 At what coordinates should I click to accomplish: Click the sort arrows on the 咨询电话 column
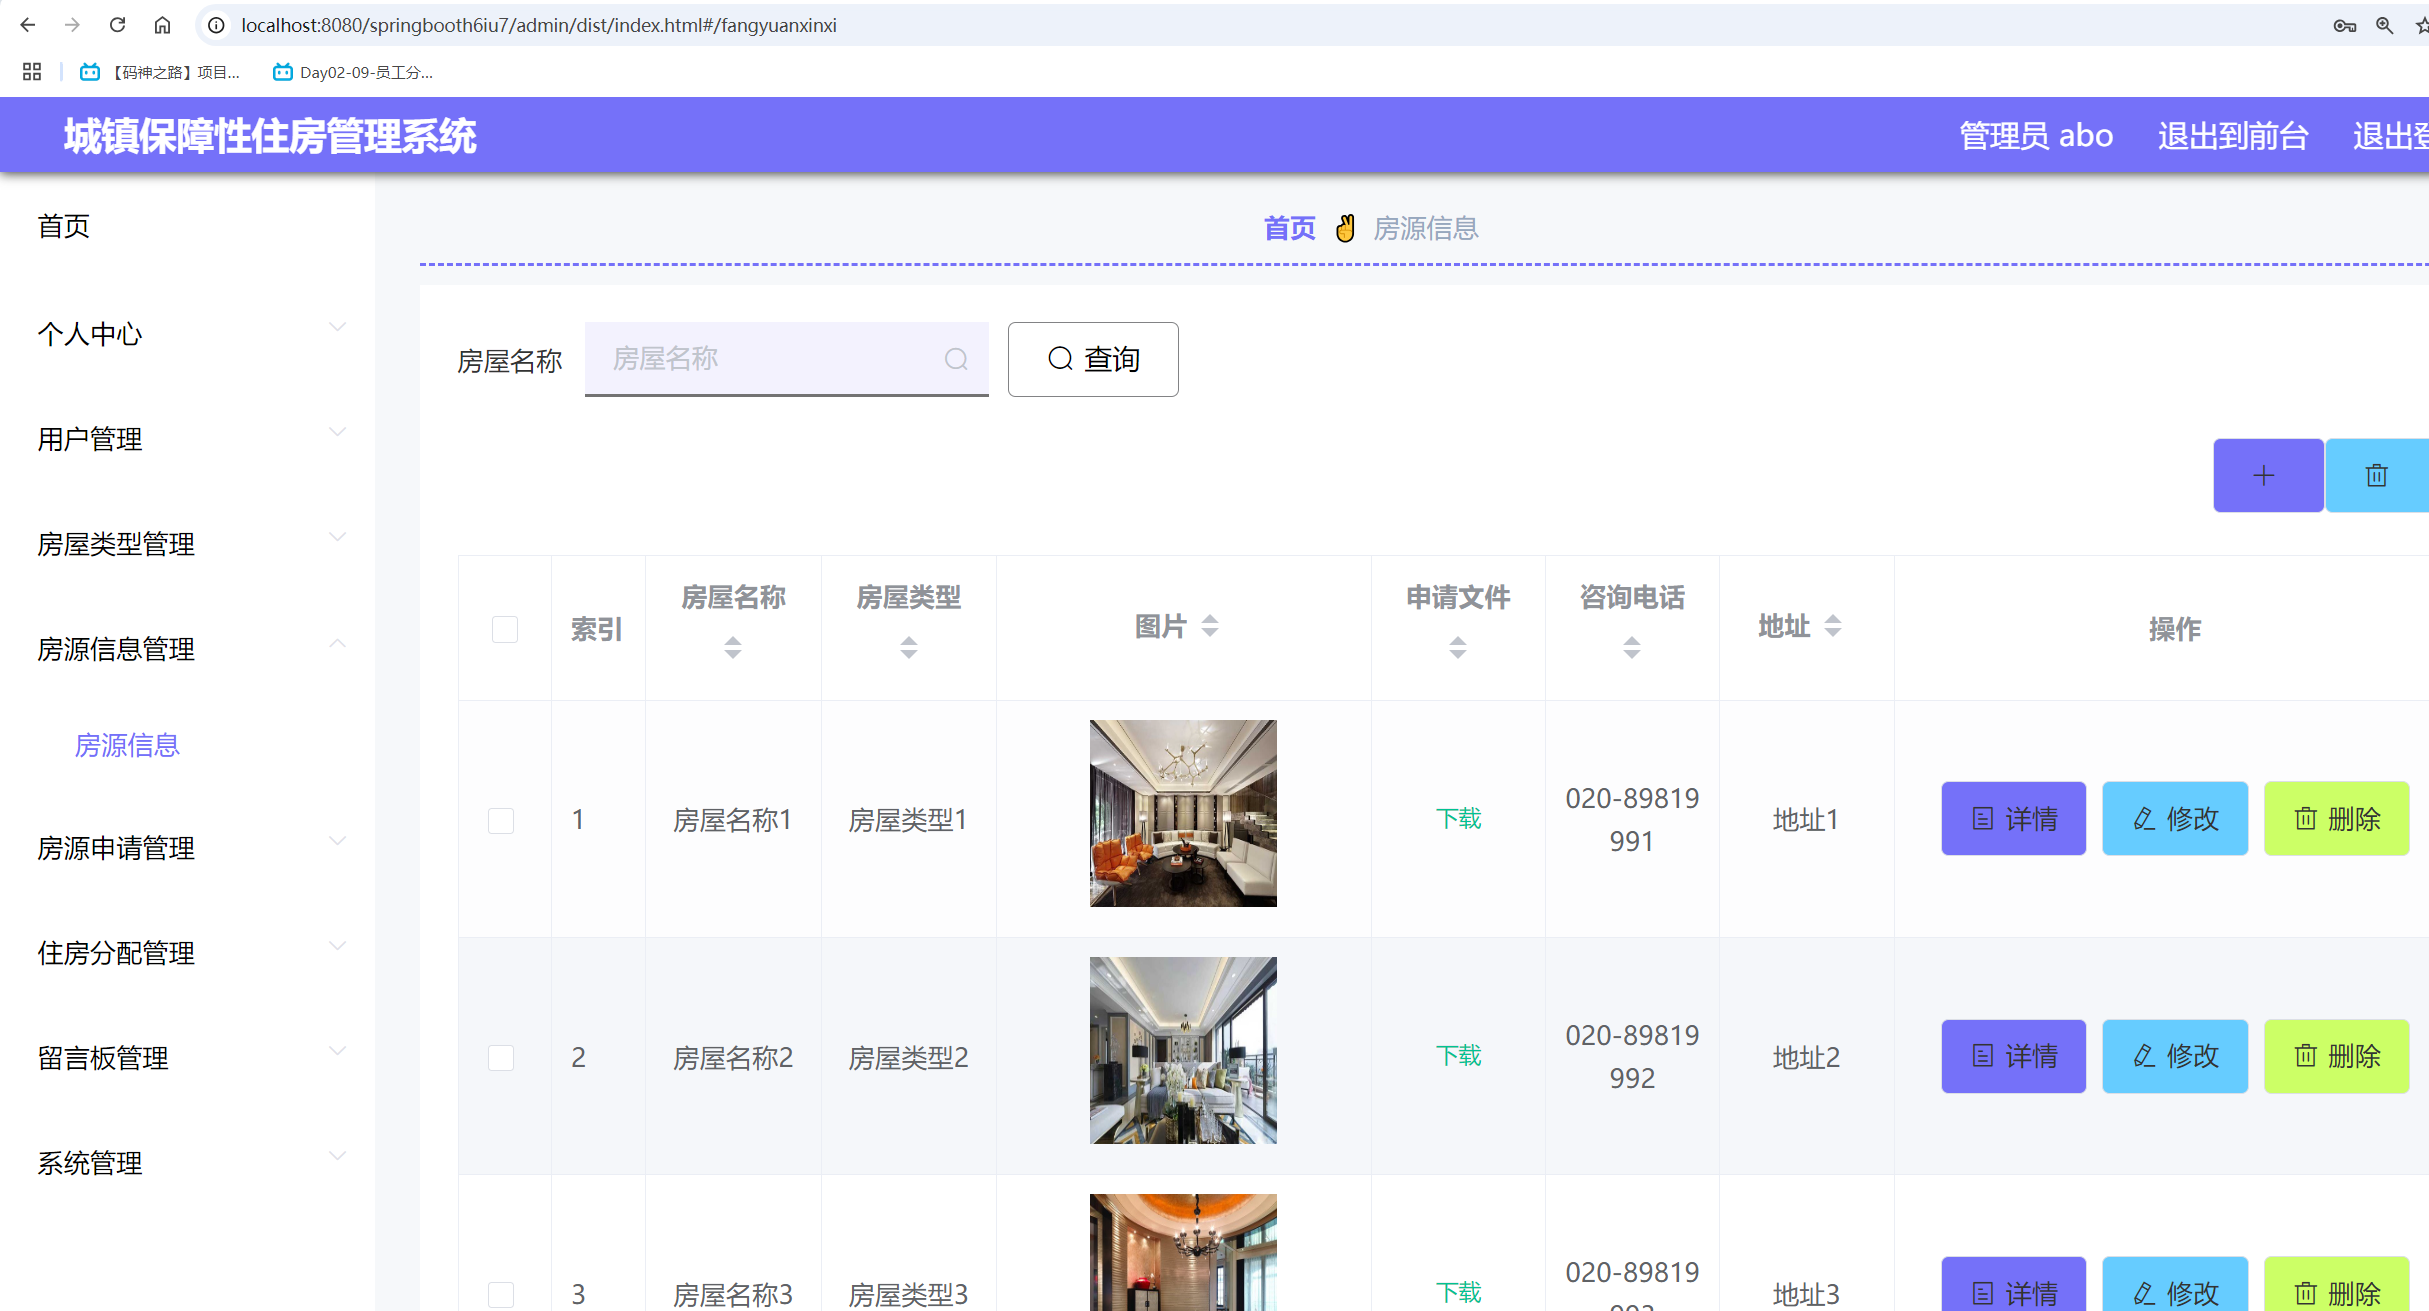pyautogui.click(x=1631, y=647)
